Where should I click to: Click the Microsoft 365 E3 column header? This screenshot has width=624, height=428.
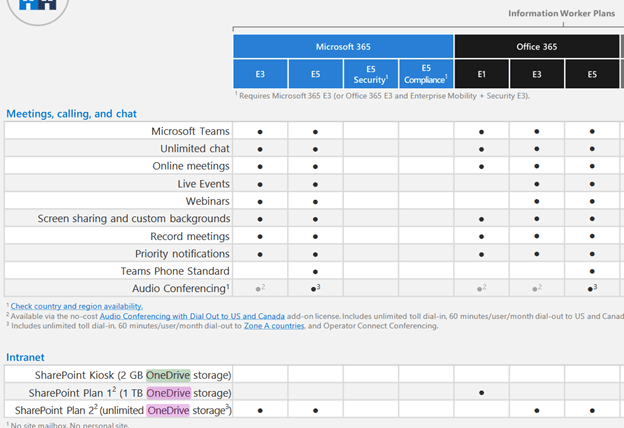click(260, 74)
